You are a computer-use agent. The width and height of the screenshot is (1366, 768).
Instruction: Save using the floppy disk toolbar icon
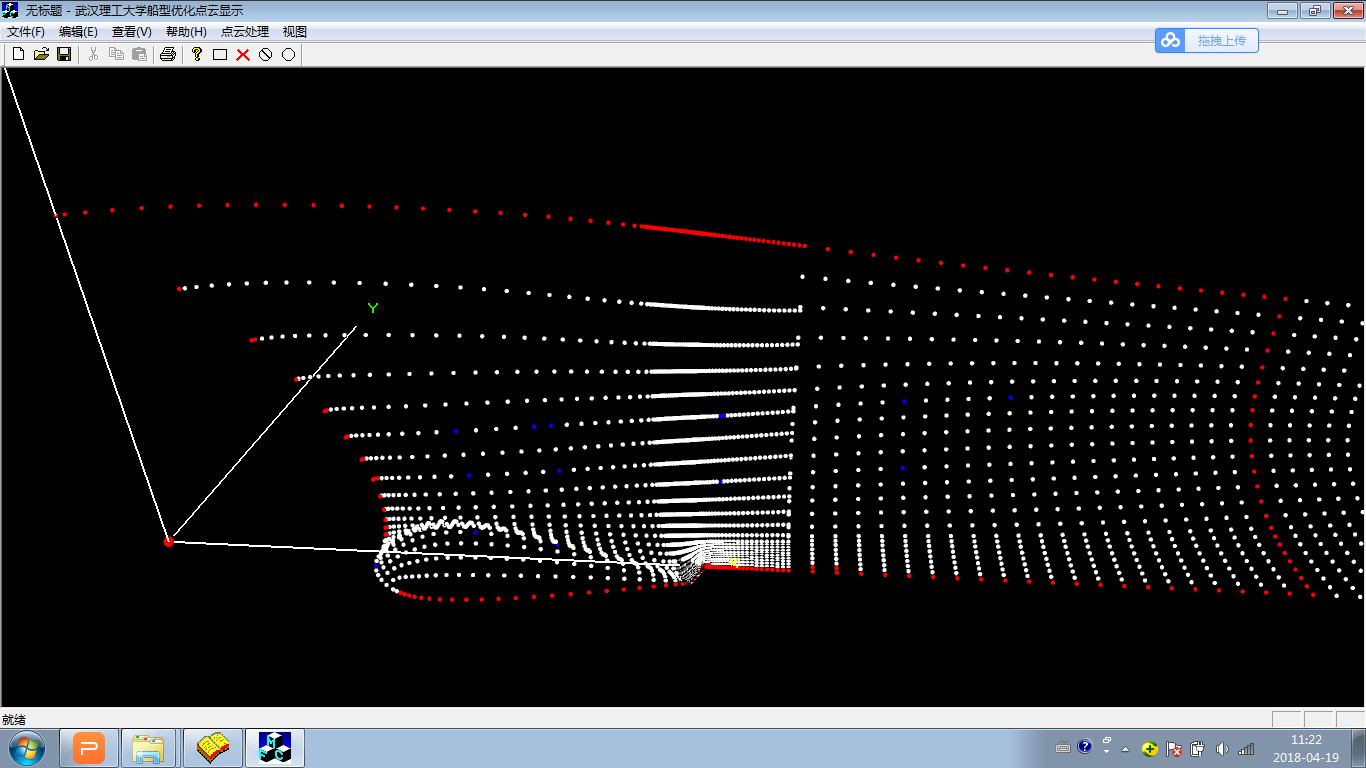click(64, 54)
